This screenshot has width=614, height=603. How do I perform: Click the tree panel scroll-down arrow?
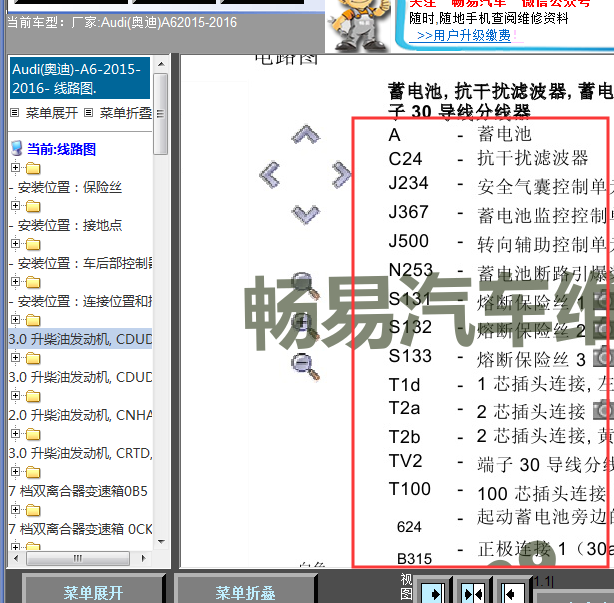[161, 542]
